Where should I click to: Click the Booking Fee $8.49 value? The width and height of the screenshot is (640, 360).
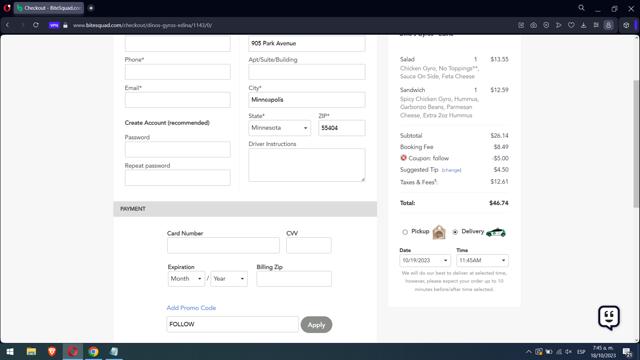tap(501, 147)
